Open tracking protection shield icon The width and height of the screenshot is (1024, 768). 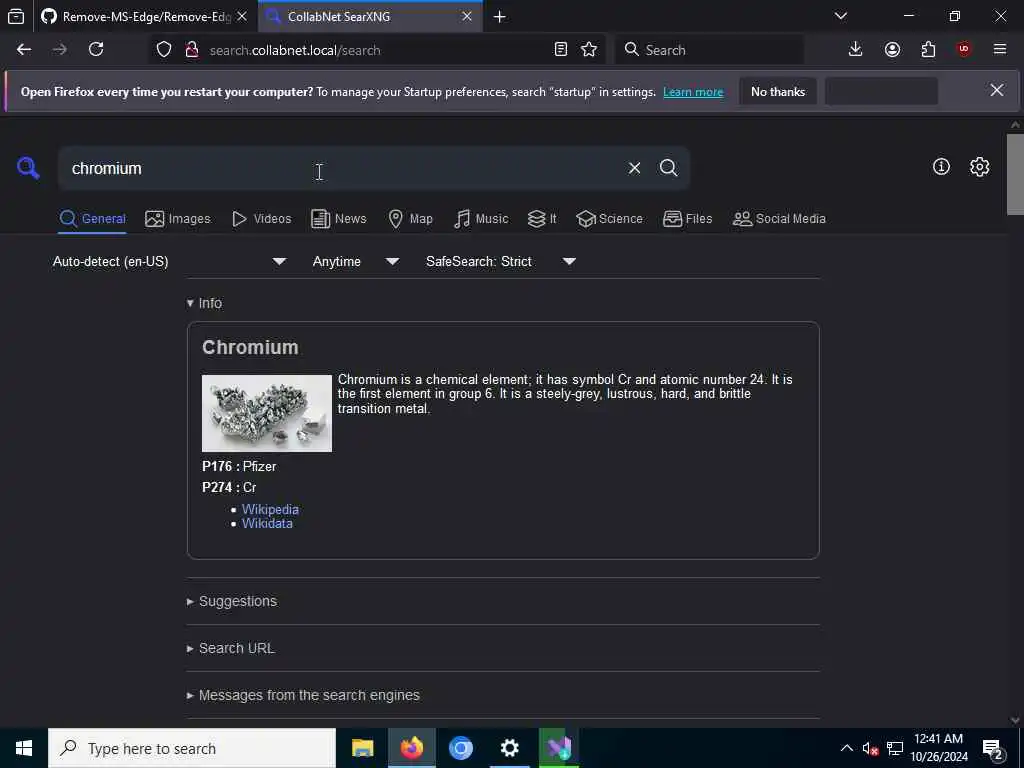(x=164, y=50)
